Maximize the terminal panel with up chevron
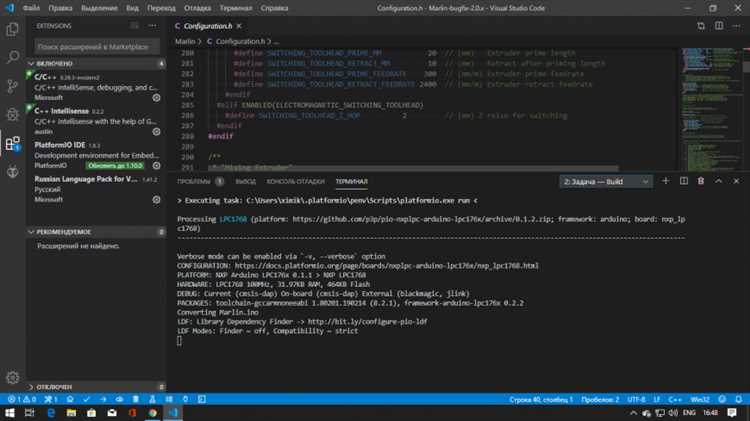 click(x=718, y=181)
